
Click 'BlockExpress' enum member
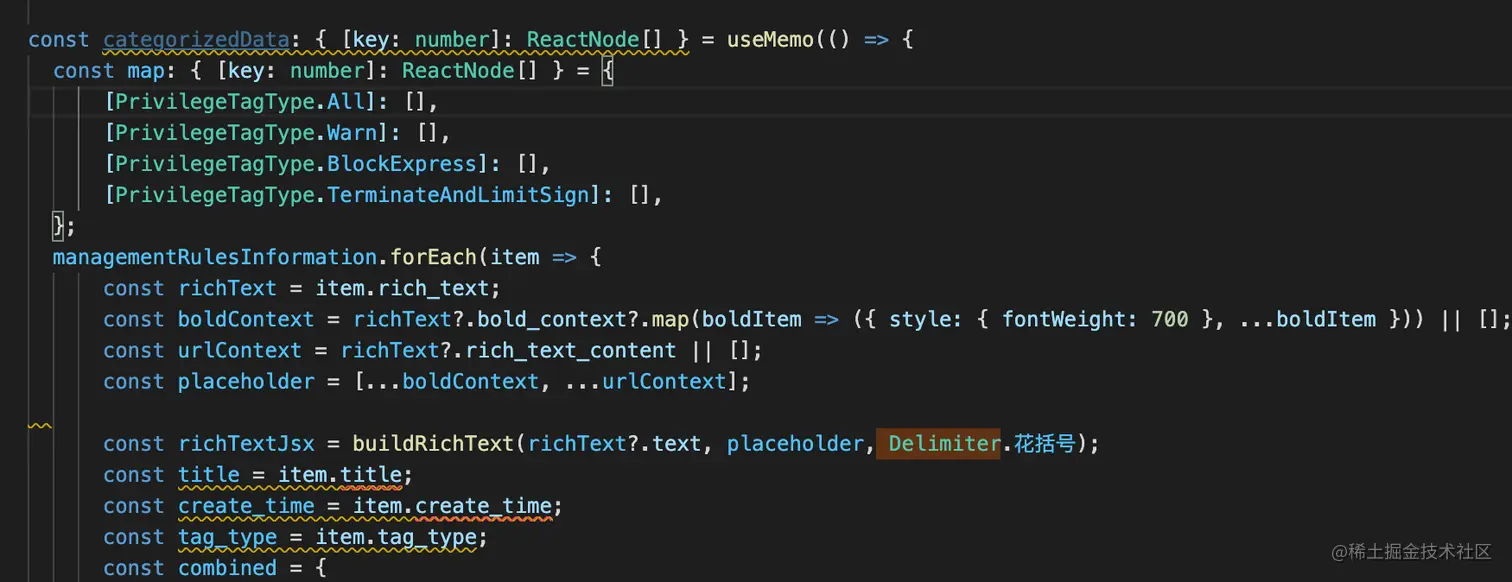pyautogui.click(x=403, y=164)
